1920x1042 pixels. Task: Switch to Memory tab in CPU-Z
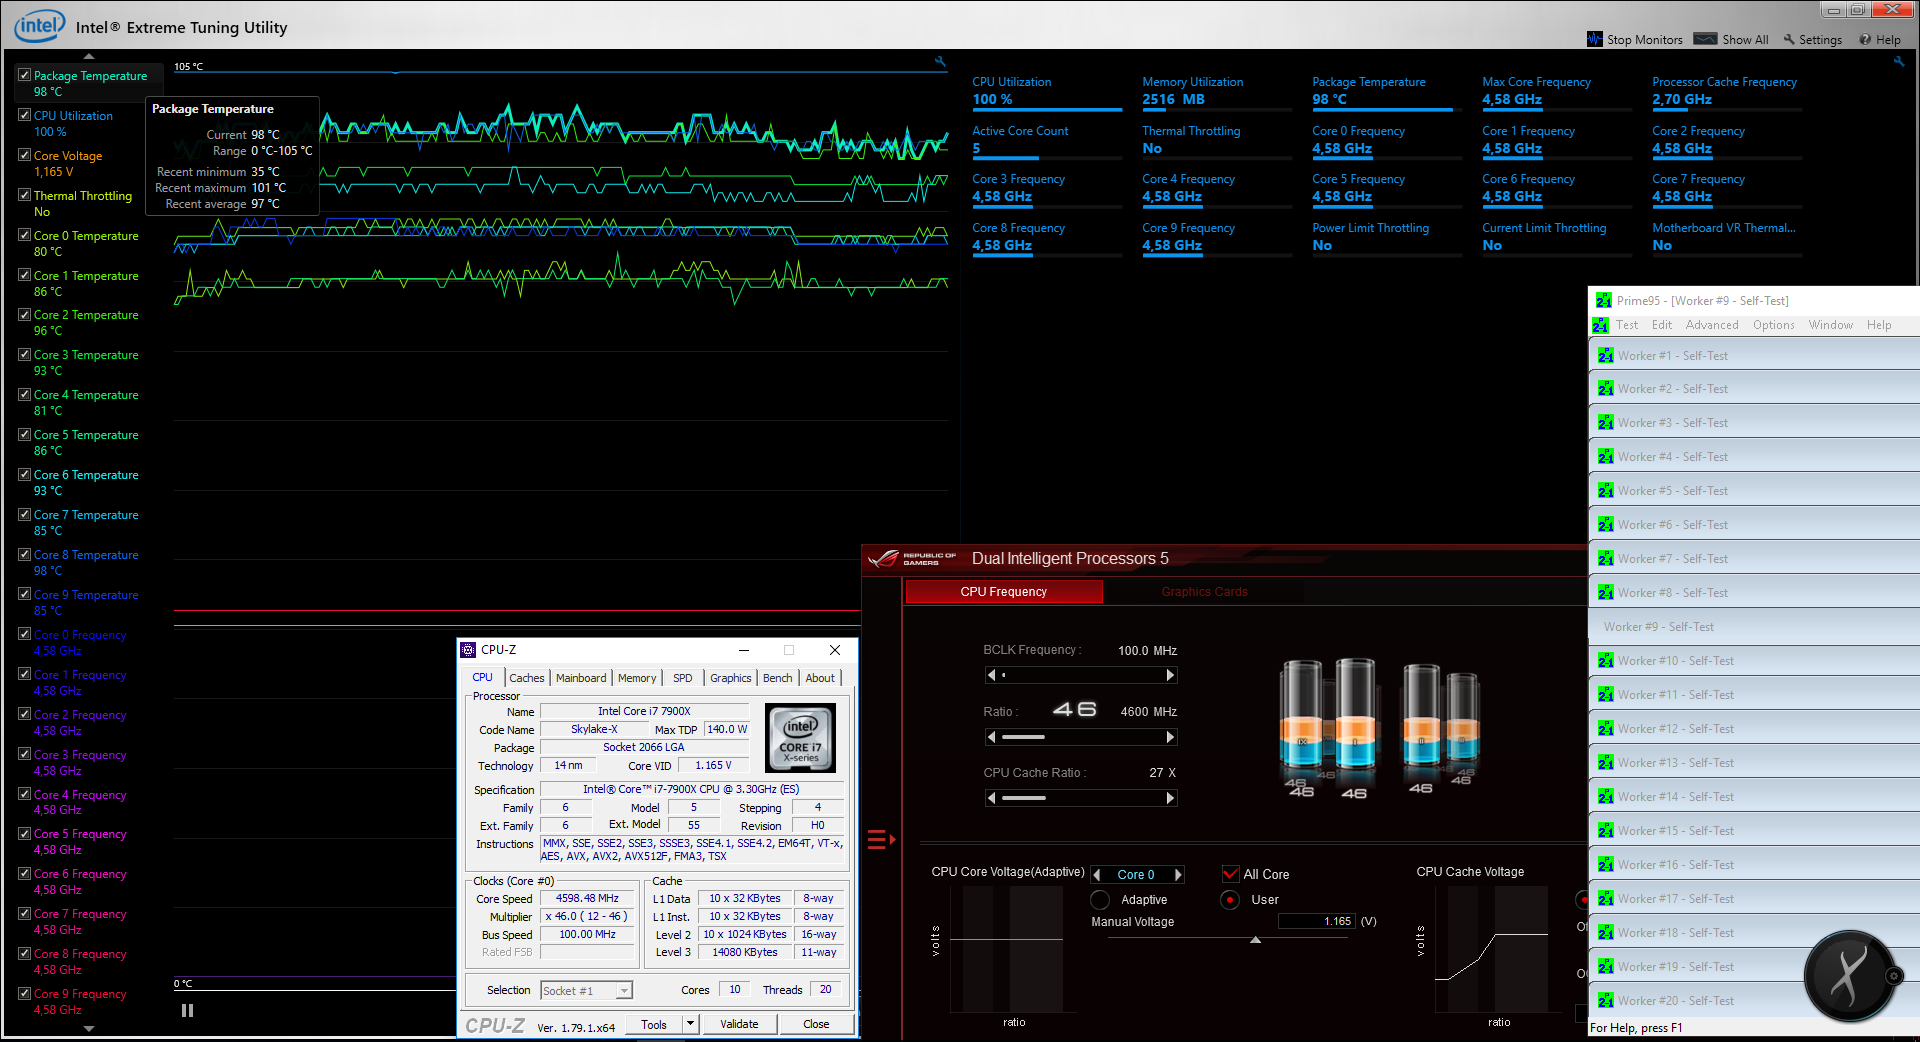click(x=637, y=678)
